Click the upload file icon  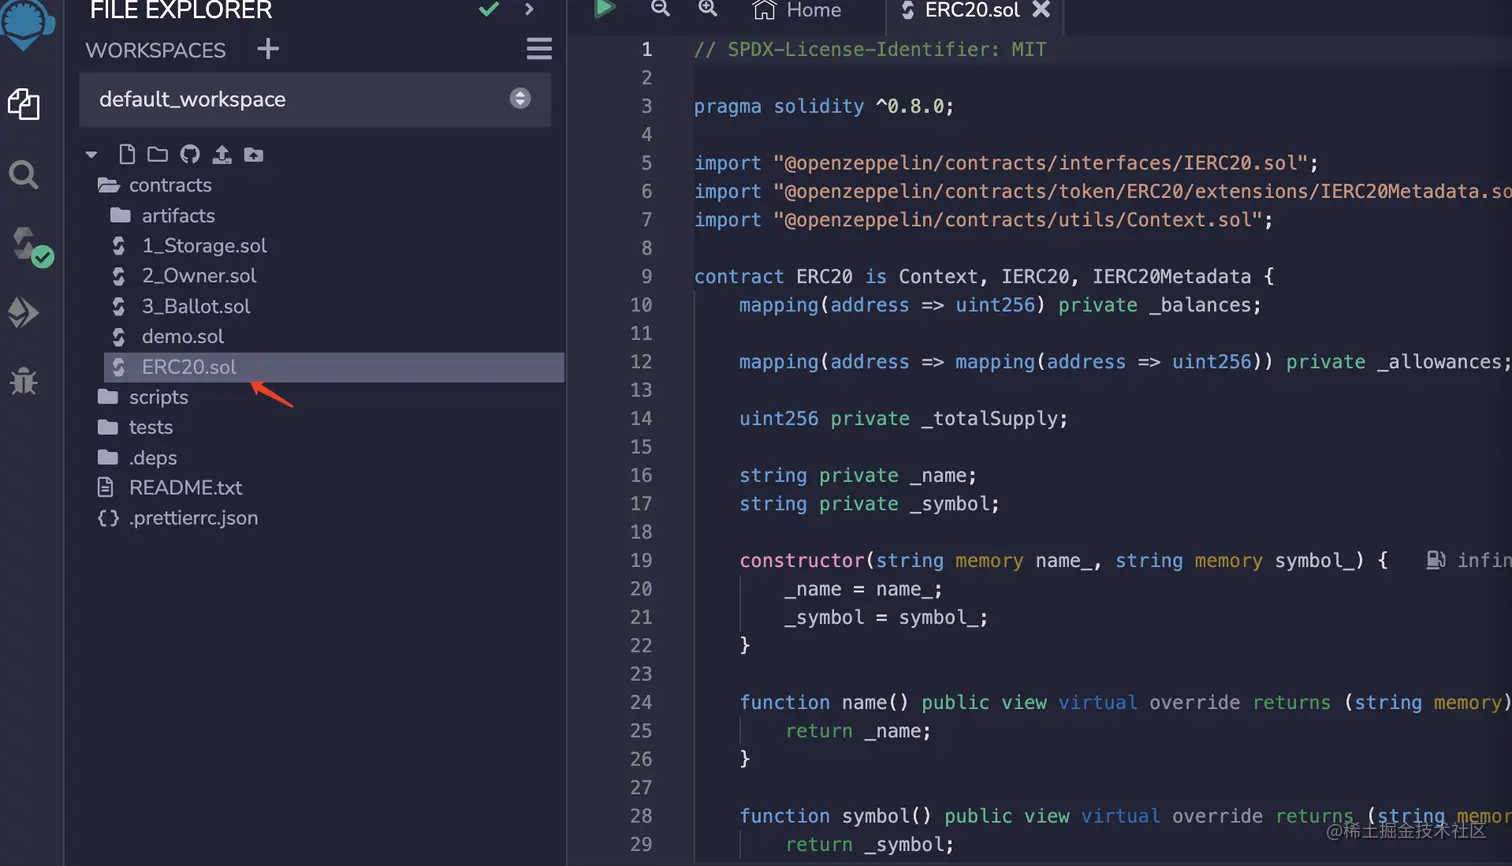tap(222, 154)
